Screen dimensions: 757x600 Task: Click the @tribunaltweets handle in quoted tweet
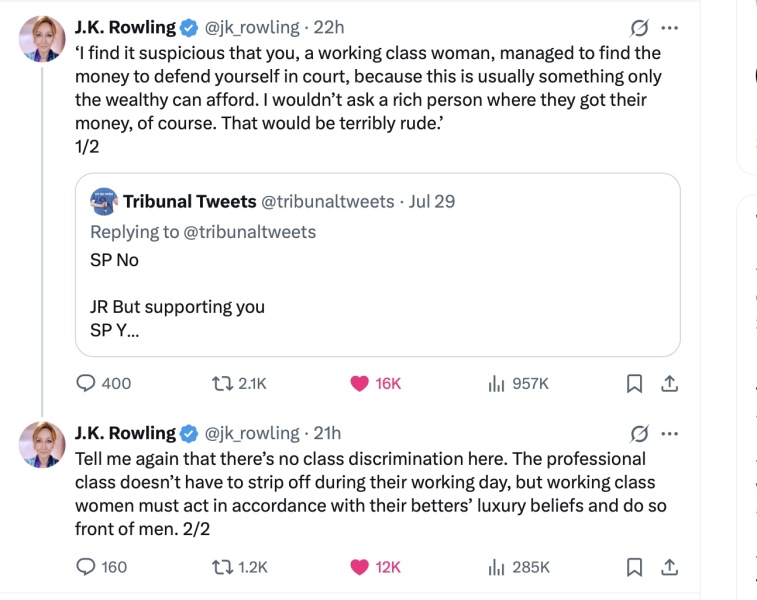tap(327, 201)
